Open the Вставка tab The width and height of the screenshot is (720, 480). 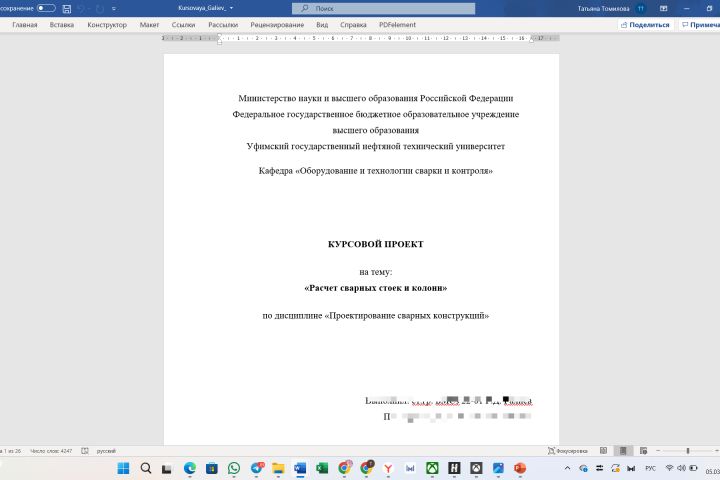click(62, 25)
